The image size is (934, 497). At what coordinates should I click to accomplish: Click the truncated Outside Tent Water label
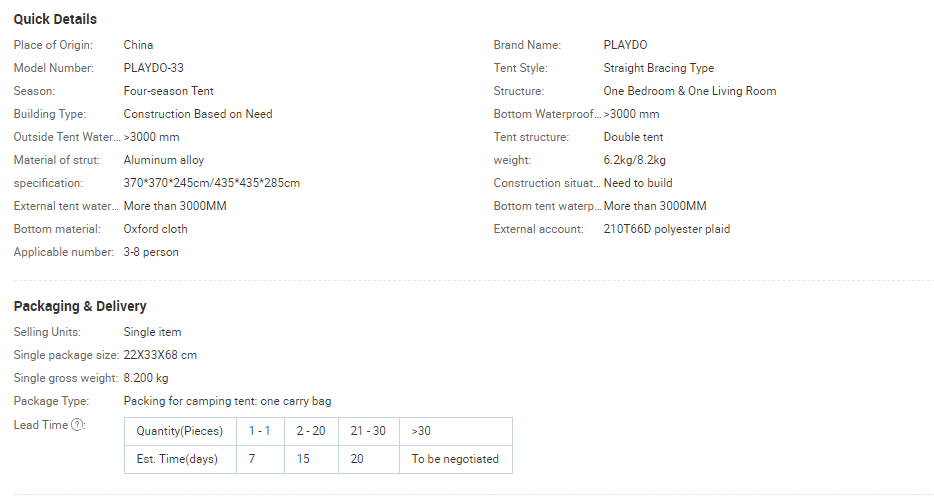point(66,137)
